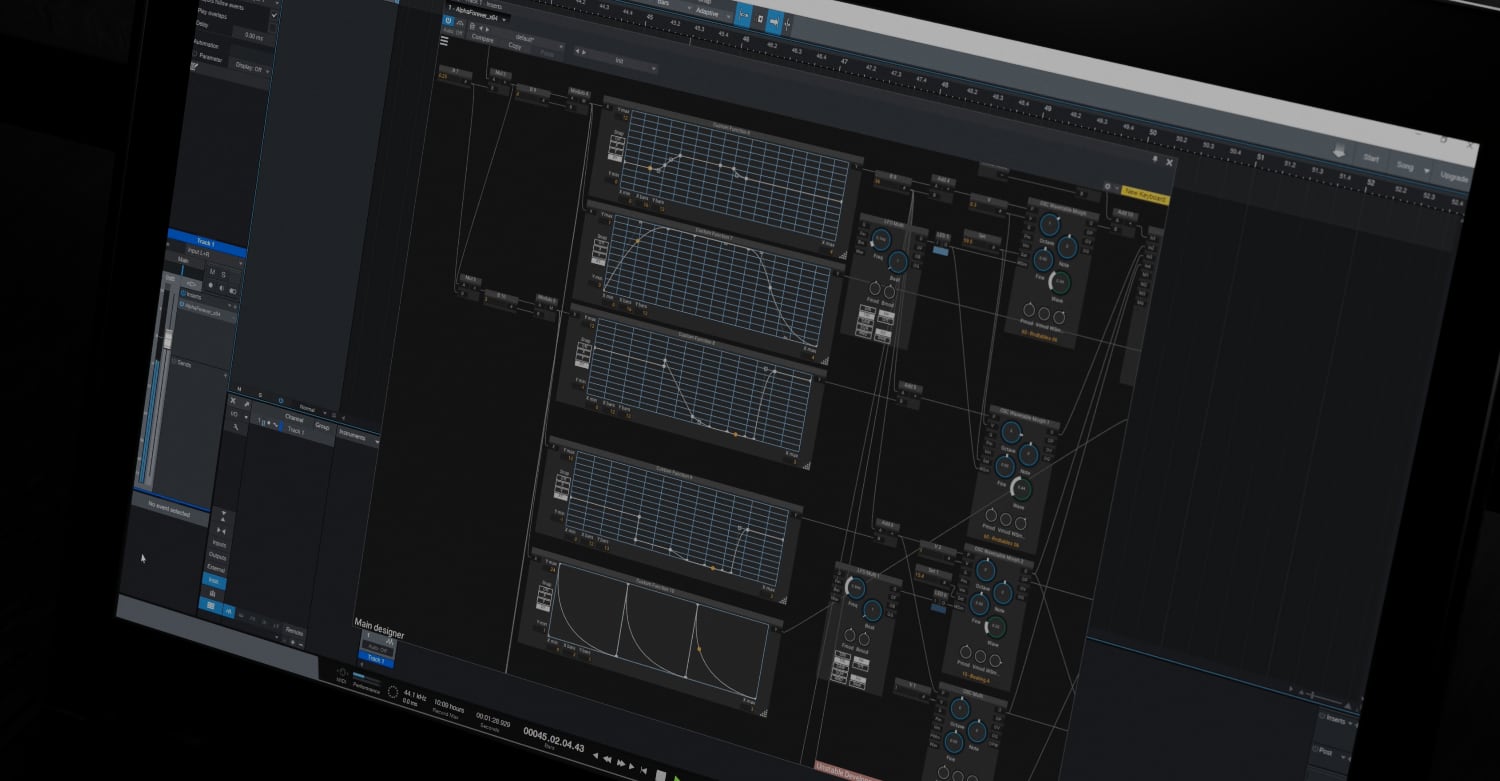Show the External section in the console
This screenshot has height=781, width=1500.
pyautogui.click(x=217, y=569)
